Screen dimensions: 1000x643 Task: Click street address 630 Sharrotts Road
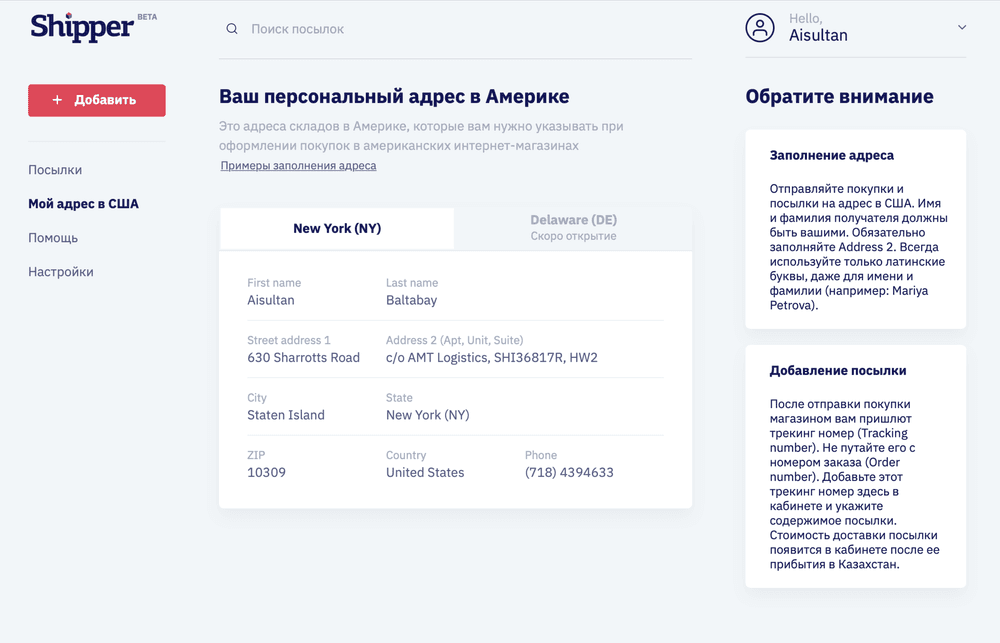[304, 357]
